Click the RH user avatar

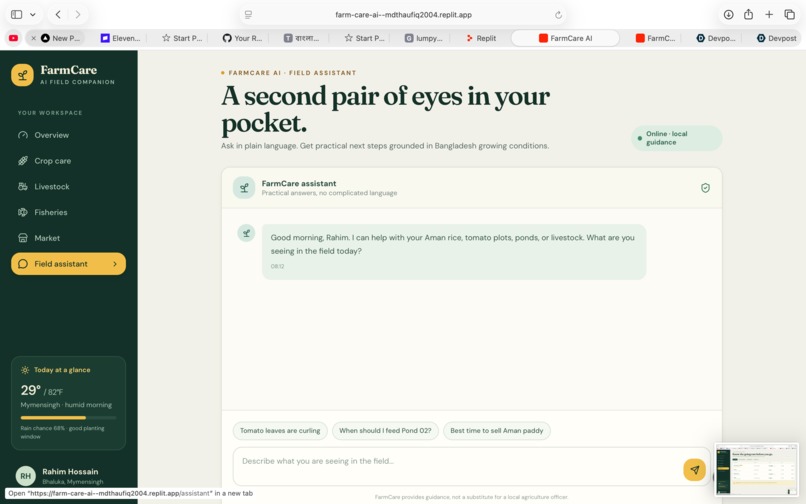pos(26,476)
